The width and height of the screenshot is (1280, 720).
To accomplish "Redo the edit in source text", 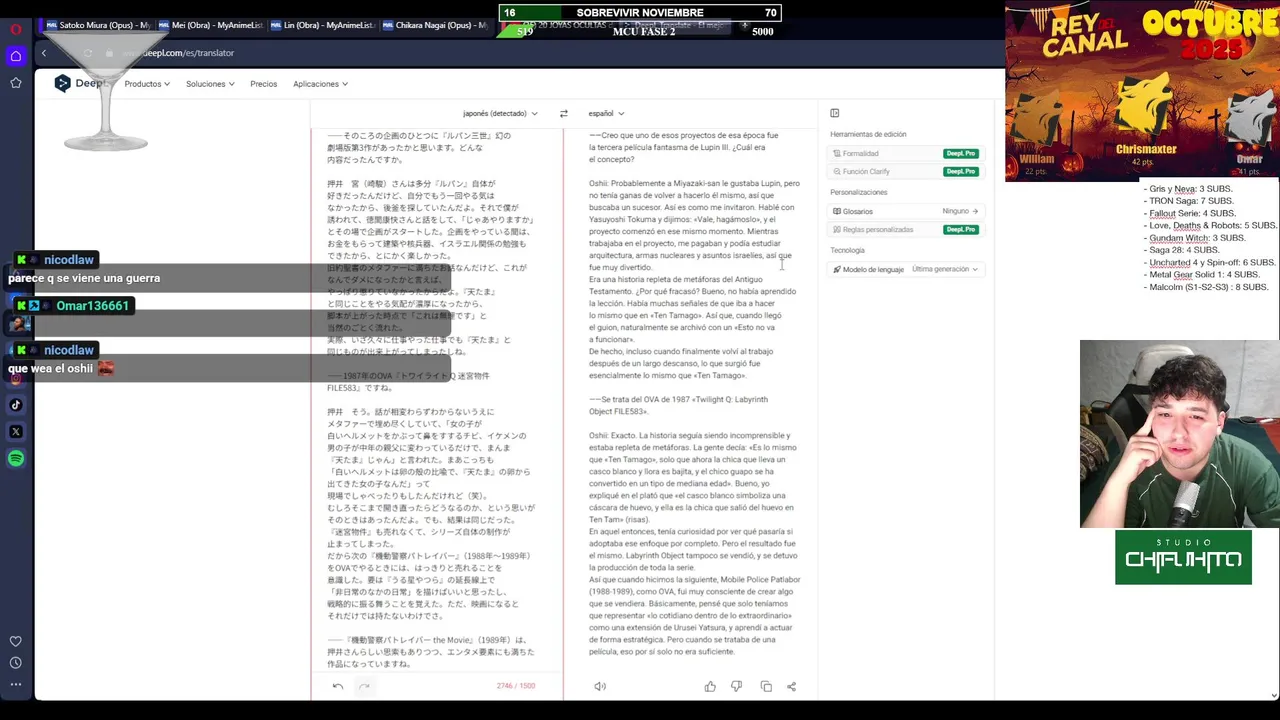I will tap(364, 686).
